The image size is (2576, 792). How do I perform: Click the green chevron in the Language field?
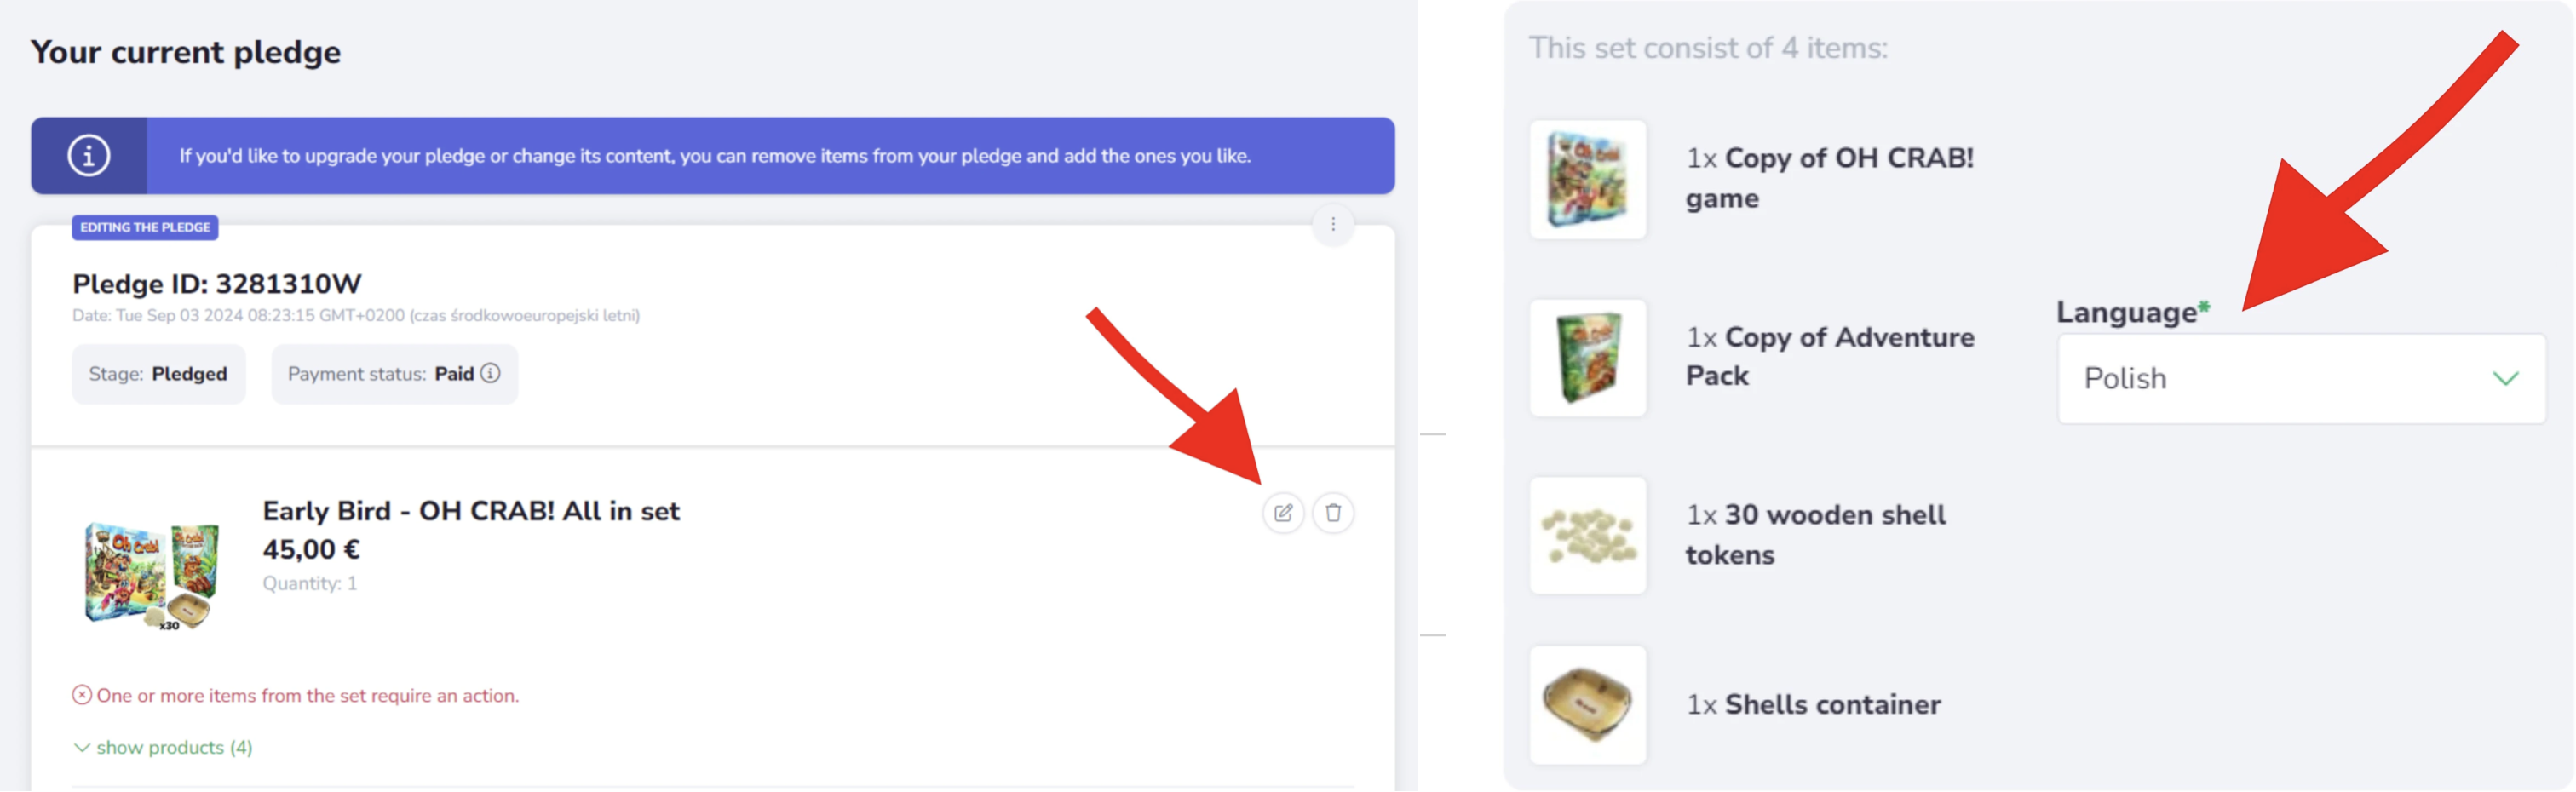point(2505,379)
